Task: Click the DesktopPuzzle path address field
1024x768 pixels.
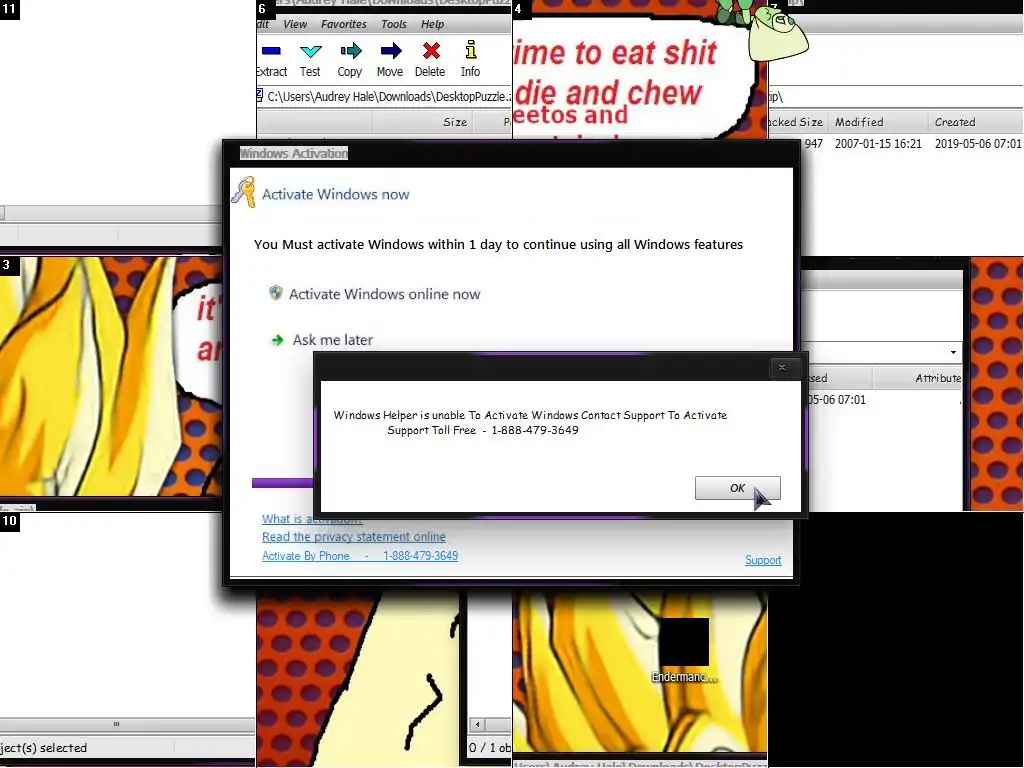Action: click(384, 97)
